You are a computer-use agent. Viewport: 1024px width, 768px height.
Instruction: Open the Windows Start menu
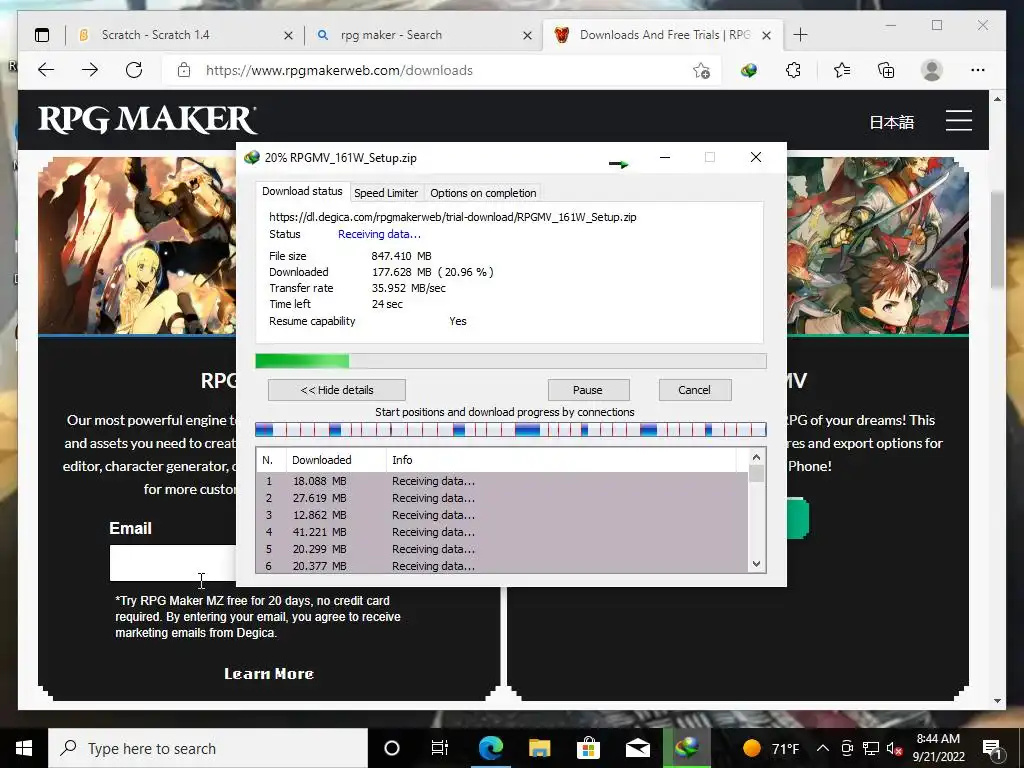coord(24,748)
